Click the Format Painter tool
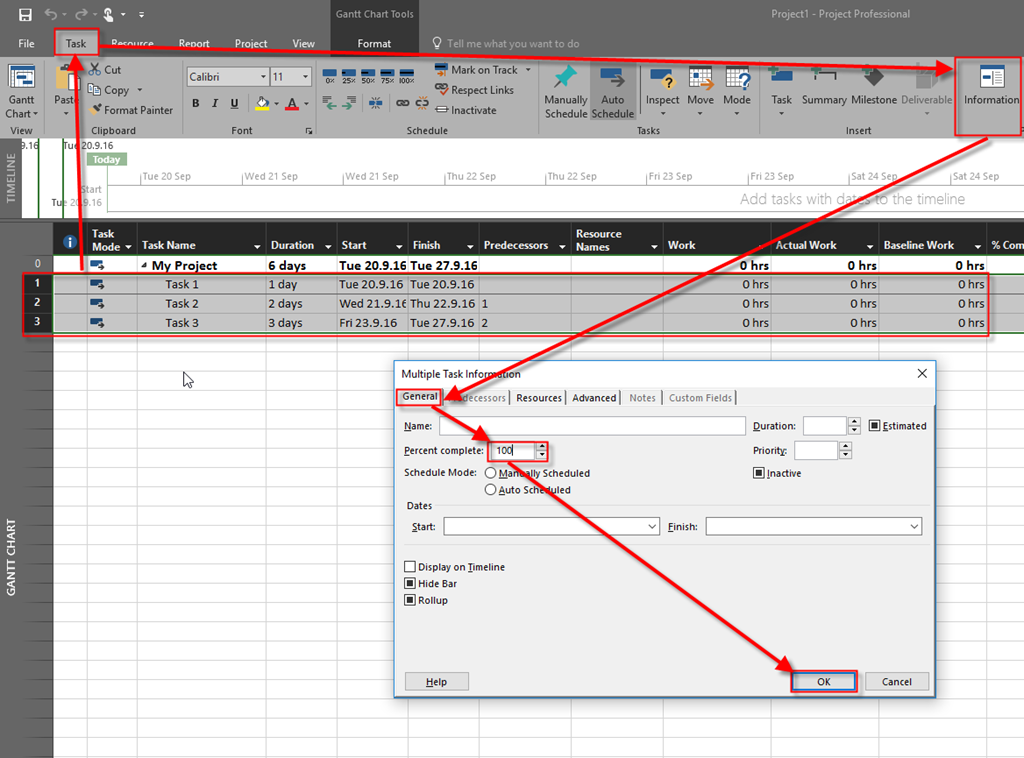Viewport: 1024px width, 758px height. pyautogui.click(x=131, y=110)
